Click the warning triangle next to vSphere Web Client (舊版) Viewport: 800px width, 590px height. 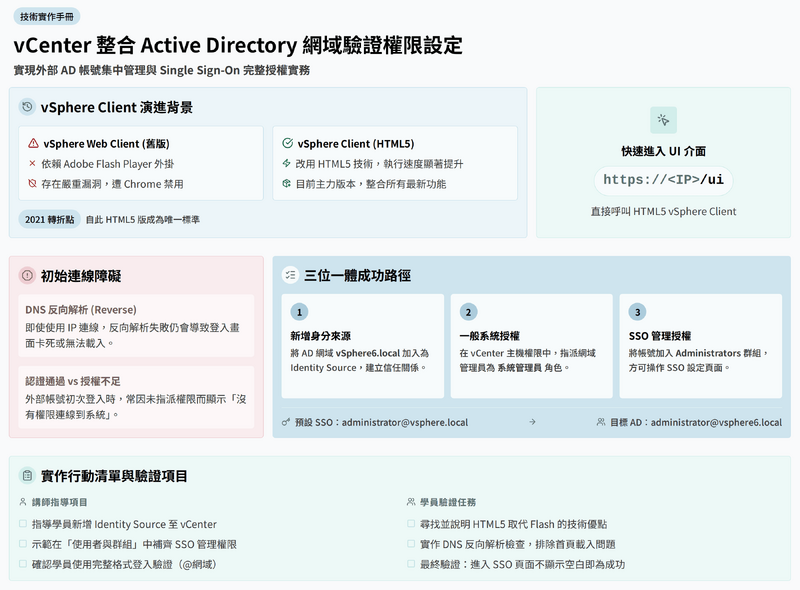33,143
